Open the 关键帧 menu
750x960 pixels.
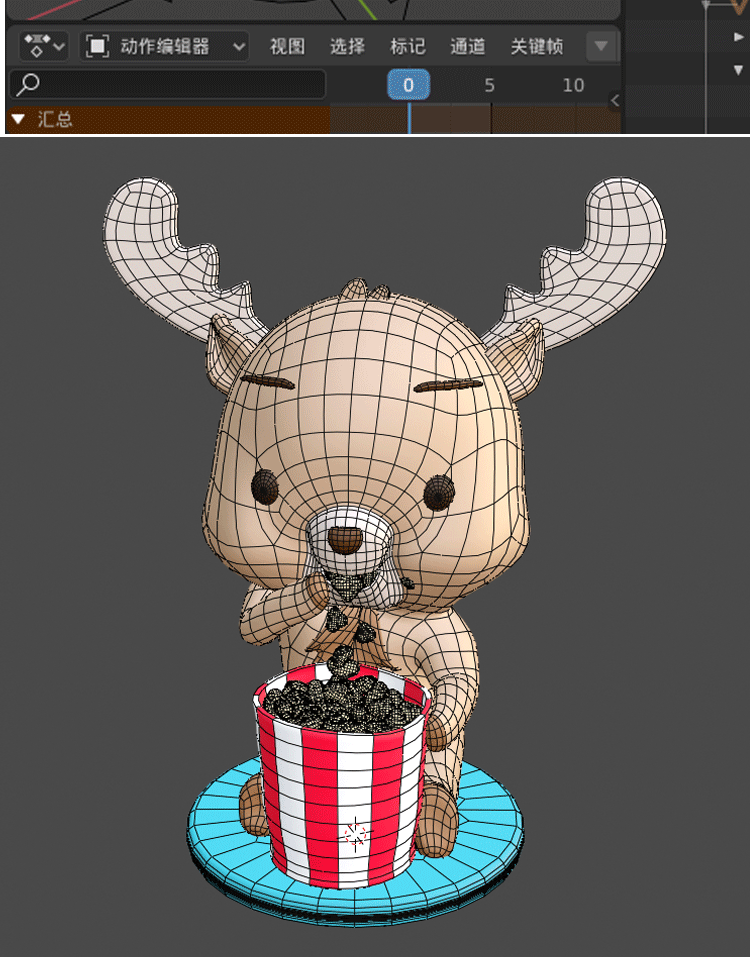click(536, 46)
